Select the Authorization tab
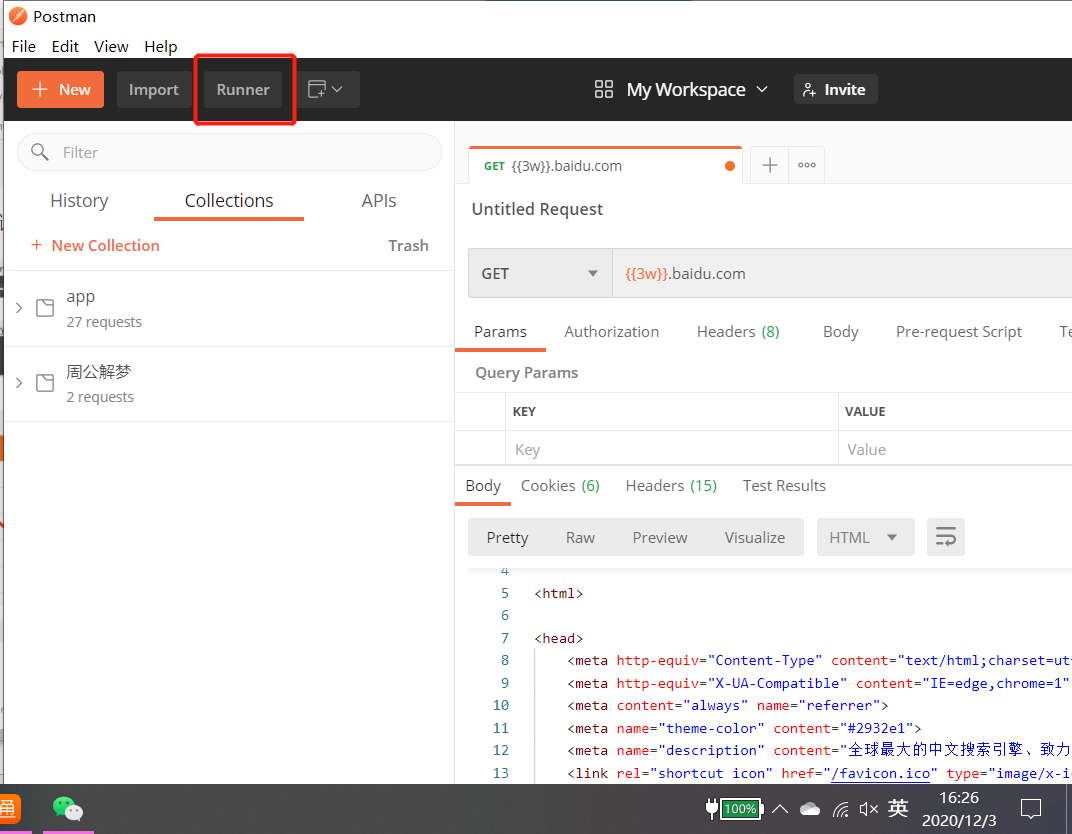 click(612, 332)
